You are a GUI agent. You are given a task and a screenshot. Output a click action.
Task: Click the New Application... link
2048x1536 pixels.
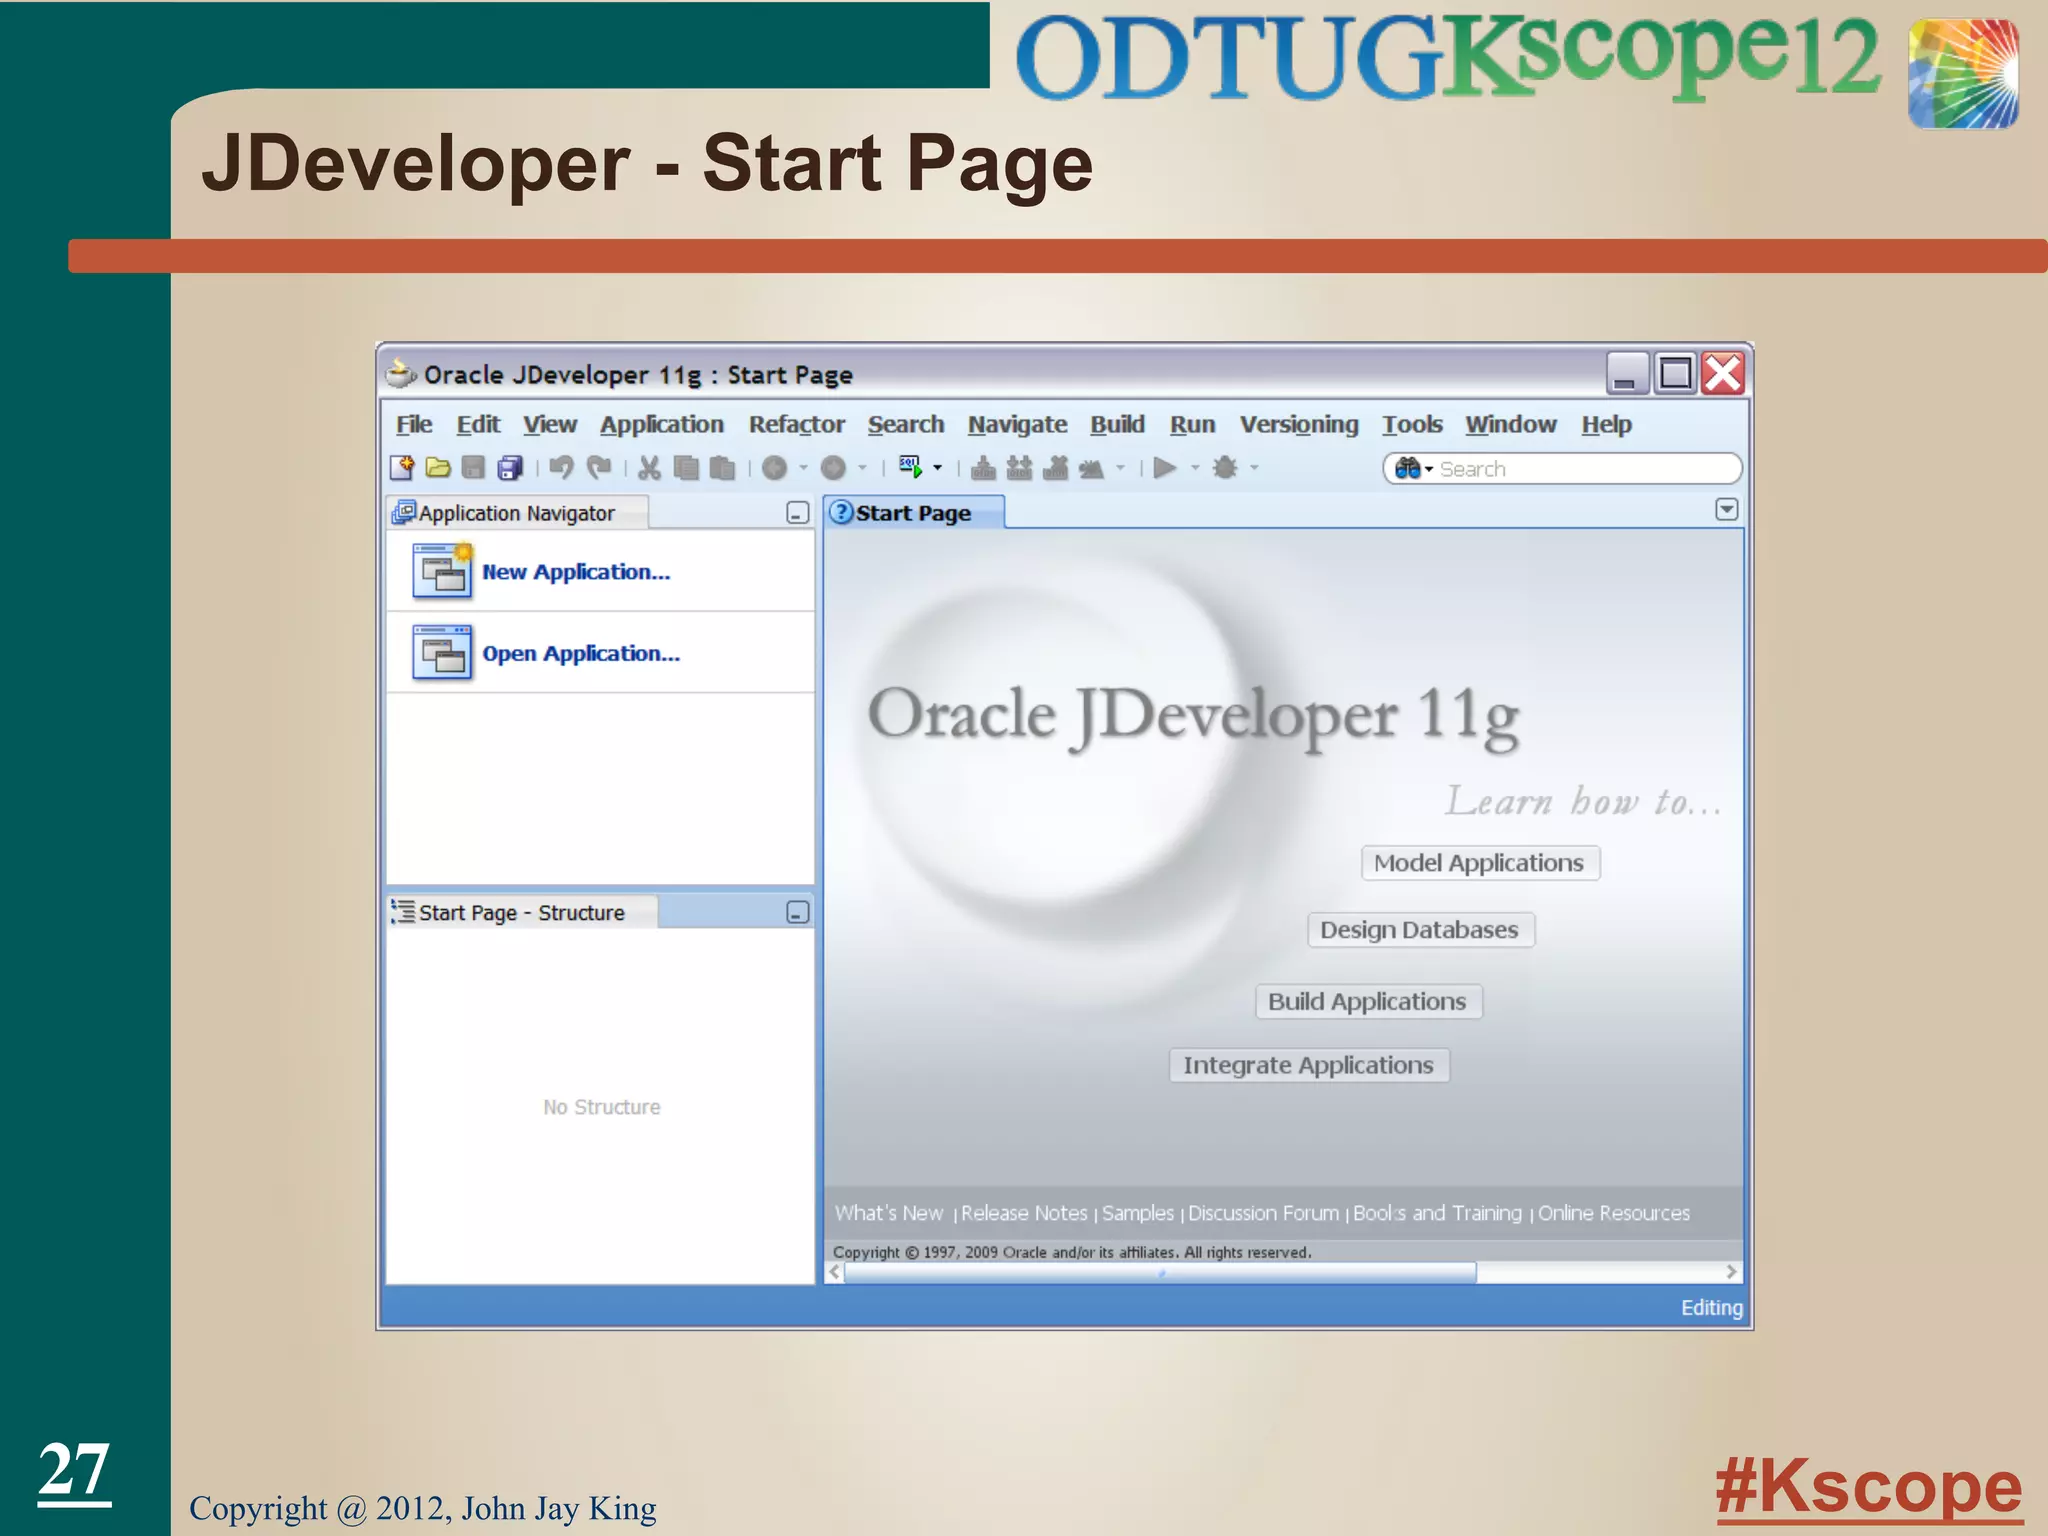[x=576, y=571]
